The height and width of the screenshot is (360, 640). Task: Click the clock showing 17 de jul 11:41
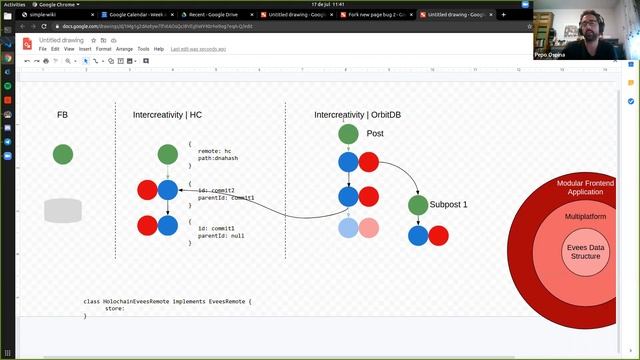click(x=328, y=4)
